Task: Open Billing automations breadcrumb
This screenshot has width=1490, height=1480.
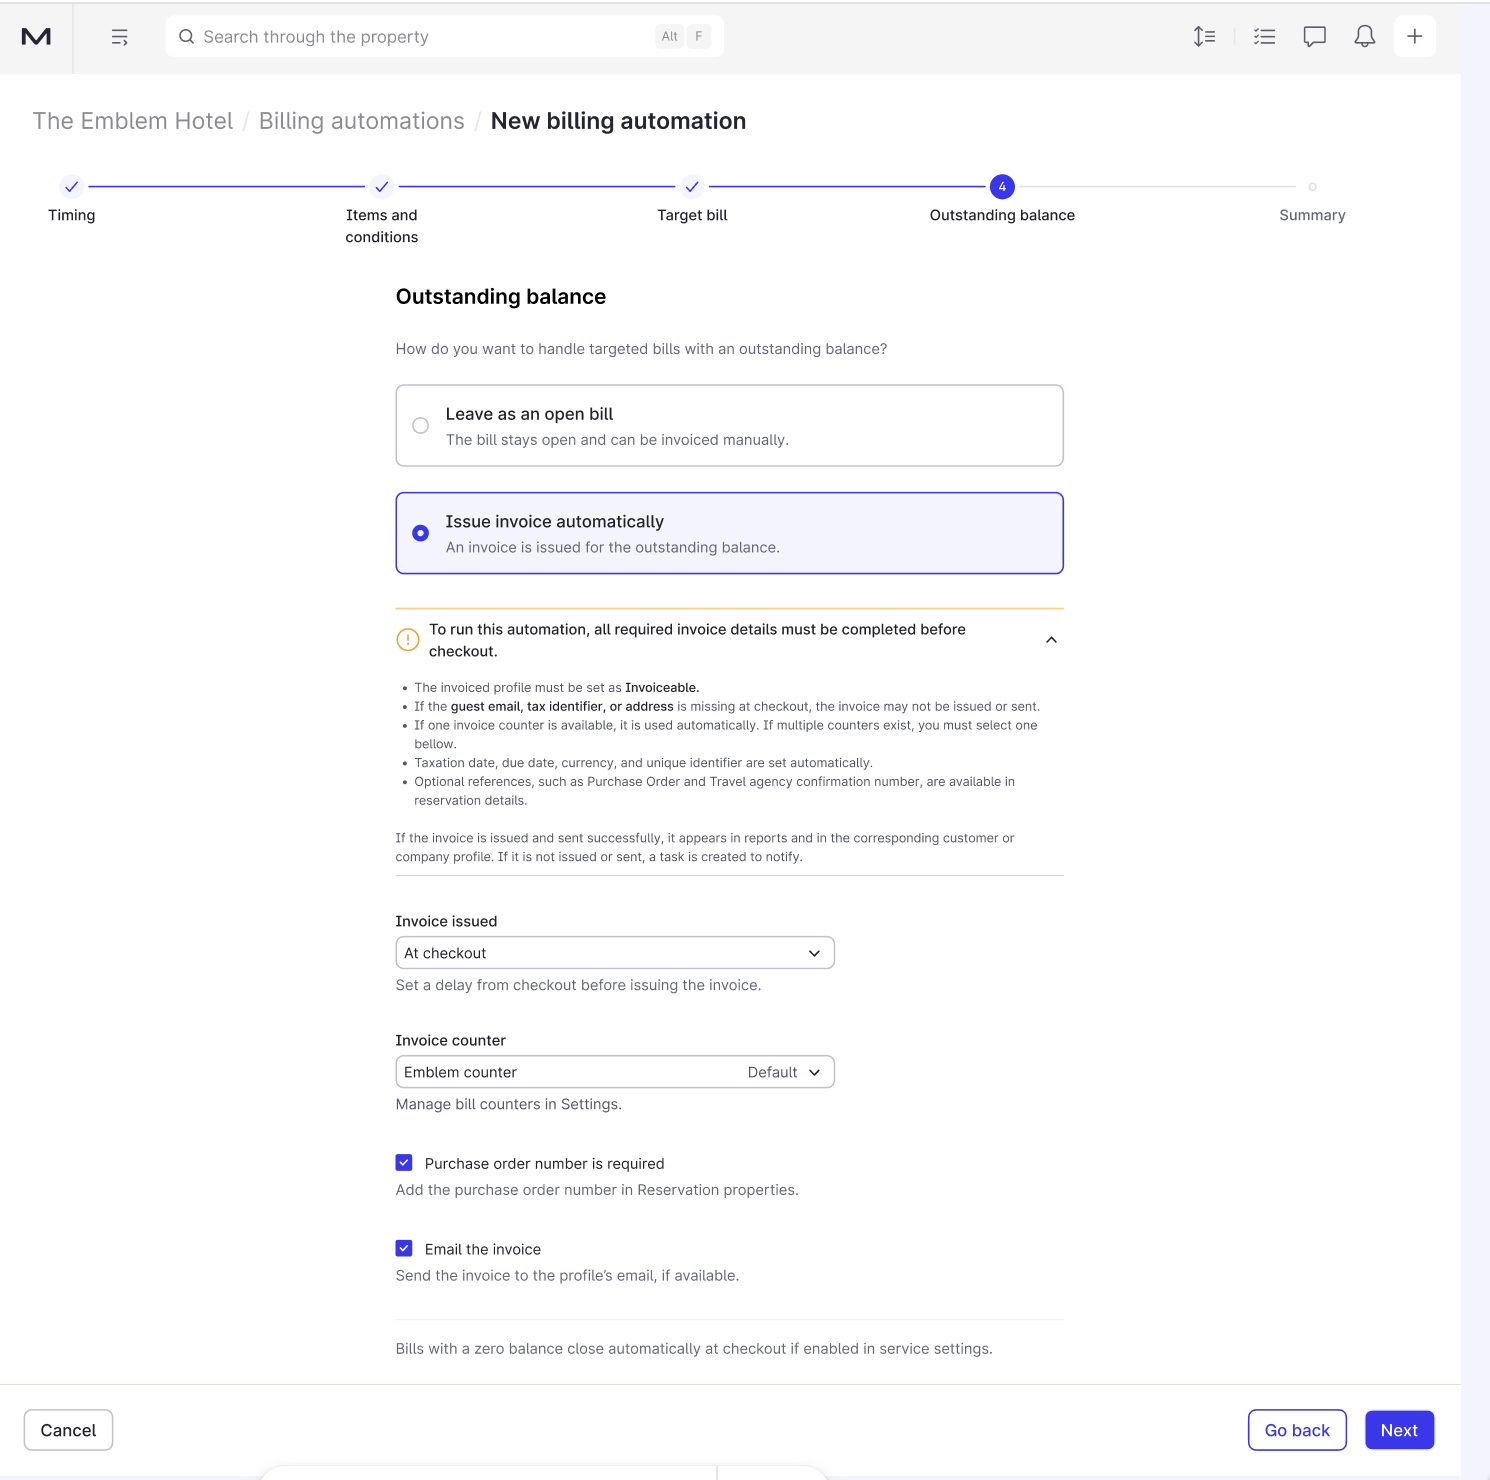Action: (x=362, y=121)
